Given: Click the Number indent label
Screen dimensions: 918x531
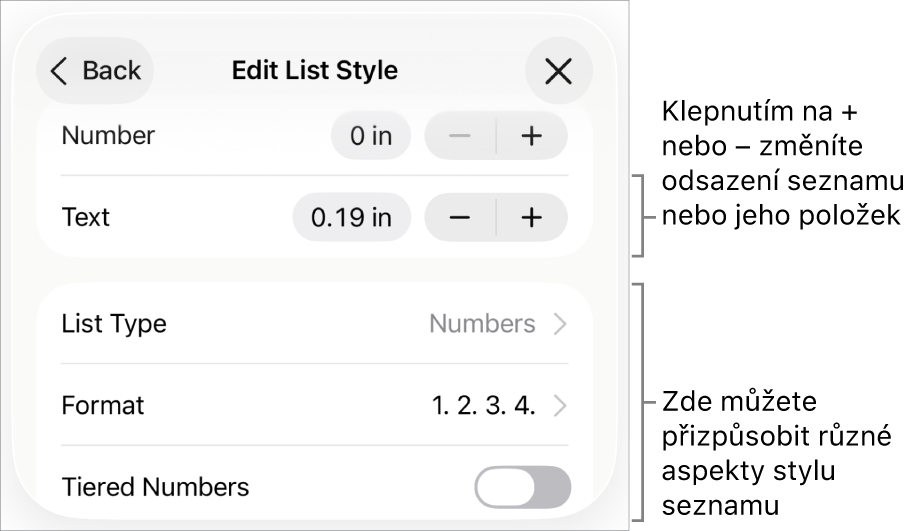Looking at the screenshot, I should click(108, 136).
